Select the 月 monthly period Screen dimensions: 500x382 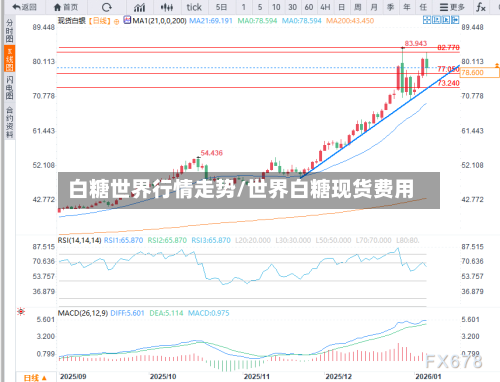click(374, 7)
